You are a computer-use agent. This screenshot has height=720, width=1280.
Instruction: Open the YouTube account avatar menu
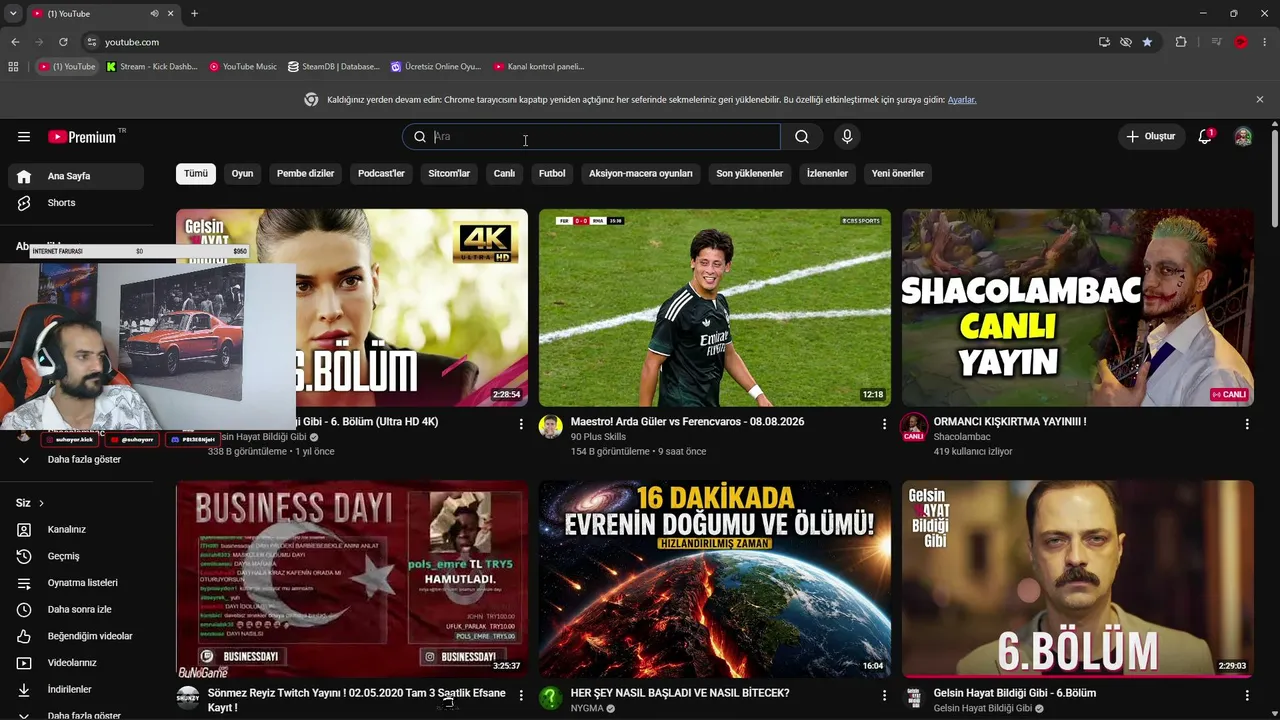click(1243, 137)
